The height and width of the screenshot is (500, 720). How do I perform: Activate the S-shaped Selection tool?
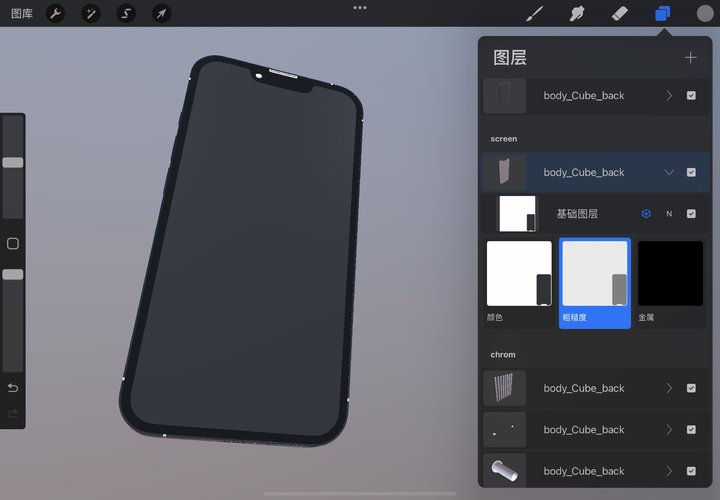click(x=126, y=13)
